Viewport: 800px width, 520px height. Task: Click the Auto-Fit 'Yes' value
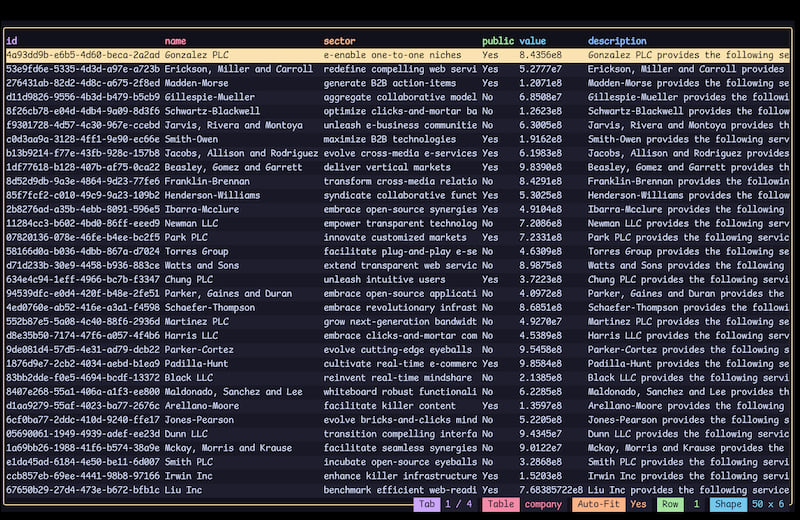click(638, 504)
